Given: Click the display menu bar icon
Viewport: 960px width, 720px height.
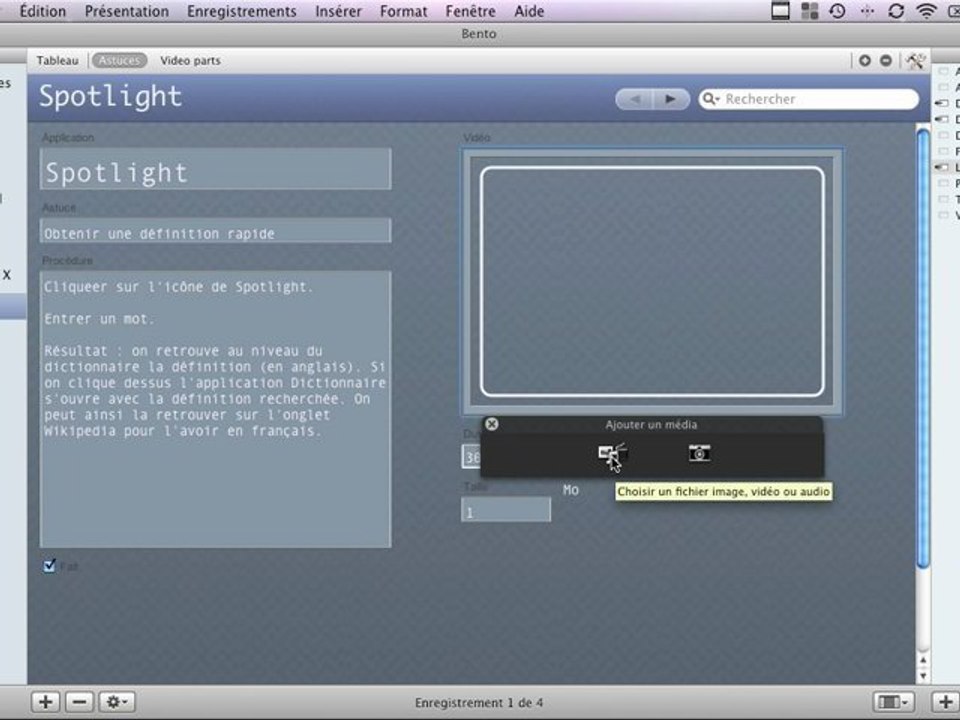Looking at the screenshot, I should pos(780,11).
